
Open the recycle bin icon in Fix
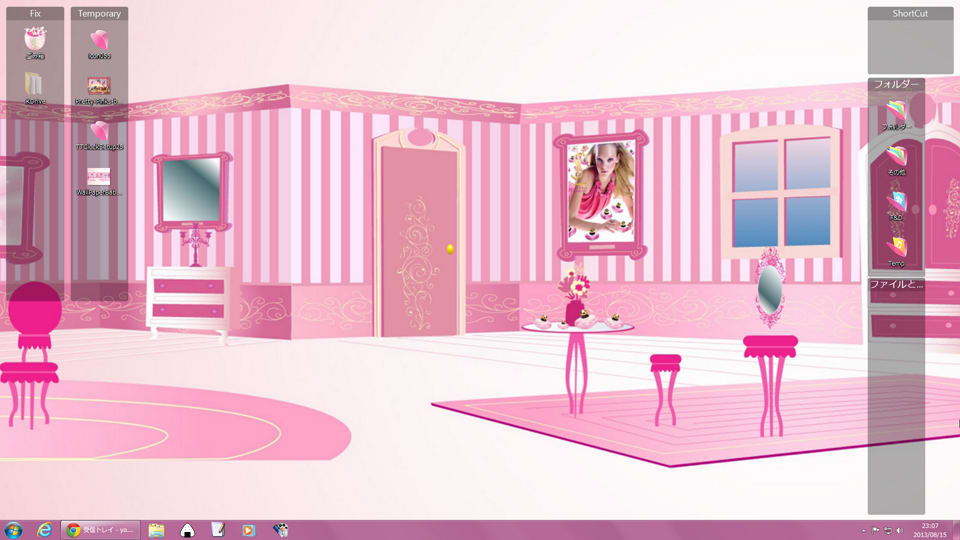(x=35, y=40)
